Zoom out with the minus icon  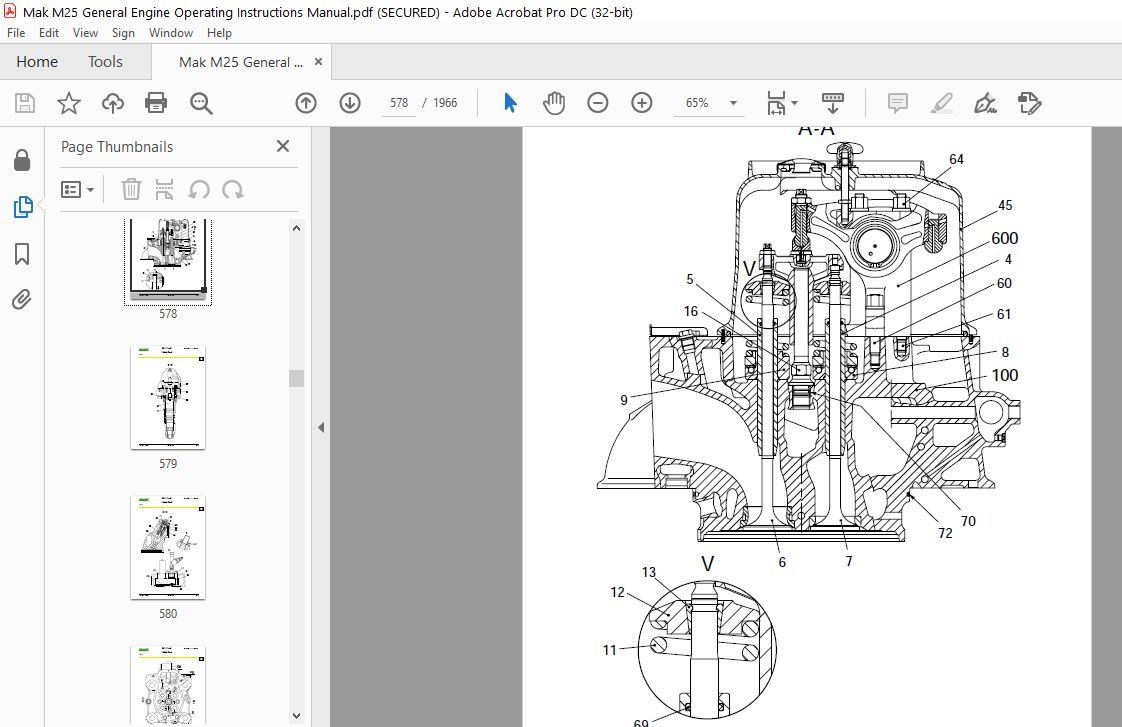coord(597,103)
